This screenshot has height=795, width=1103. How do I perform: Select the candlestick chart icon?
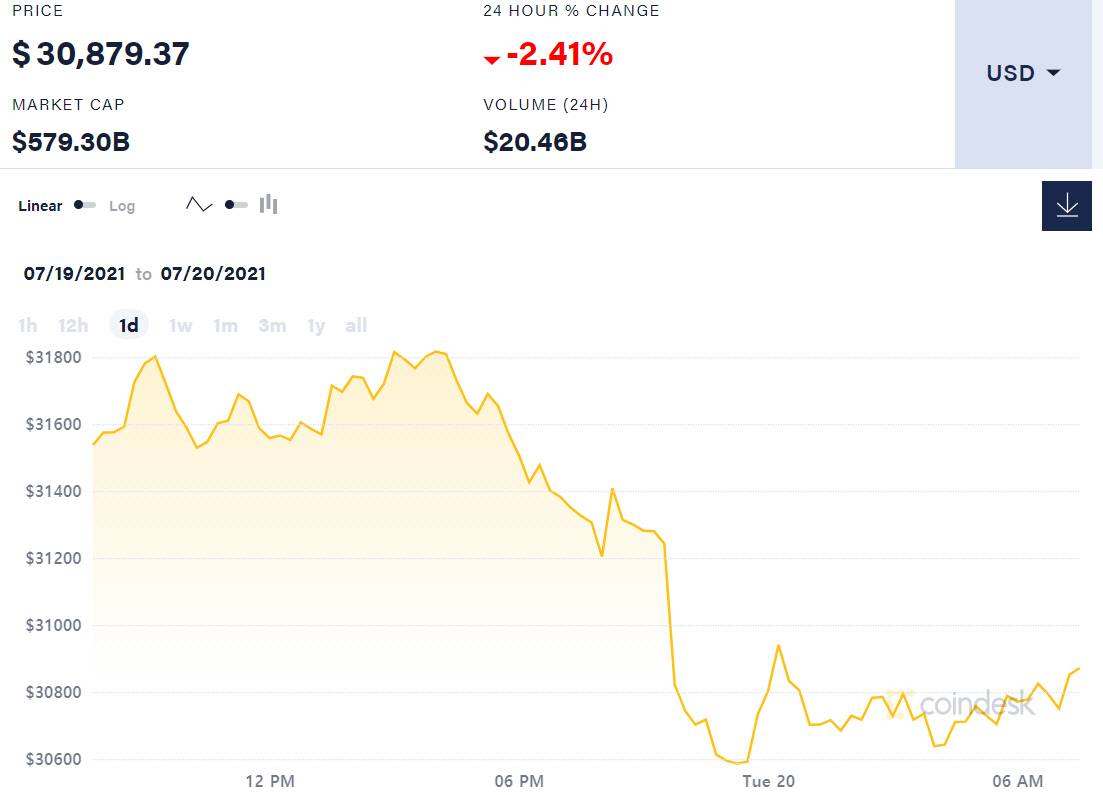click(x=268, y=205)
